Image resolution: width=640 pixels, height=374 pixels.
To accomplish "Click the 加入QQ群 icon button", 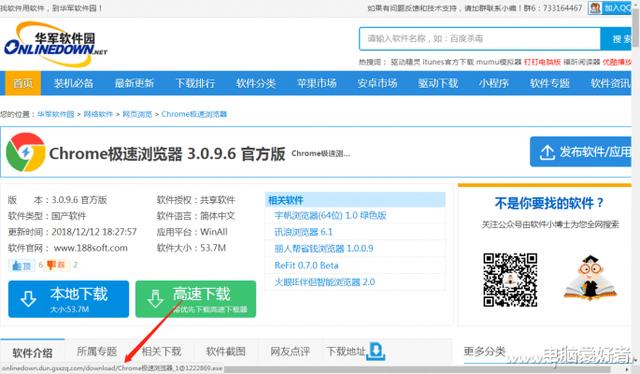I will (610, 8).
